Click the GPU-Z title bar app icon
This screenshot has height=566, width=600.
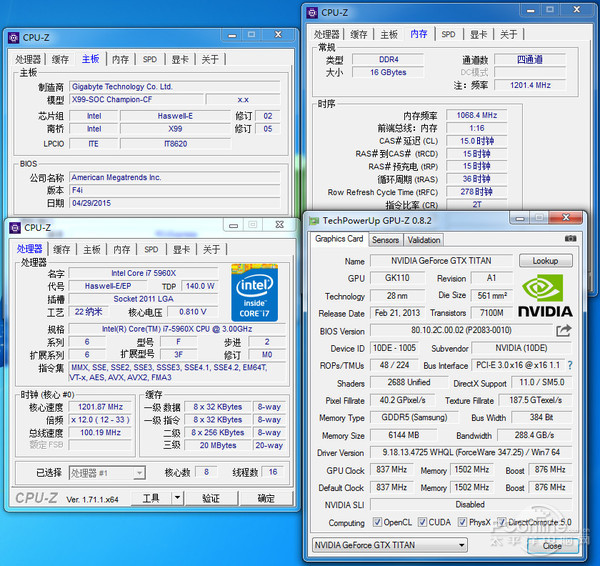pyautogui.click(x=314, y=221)
